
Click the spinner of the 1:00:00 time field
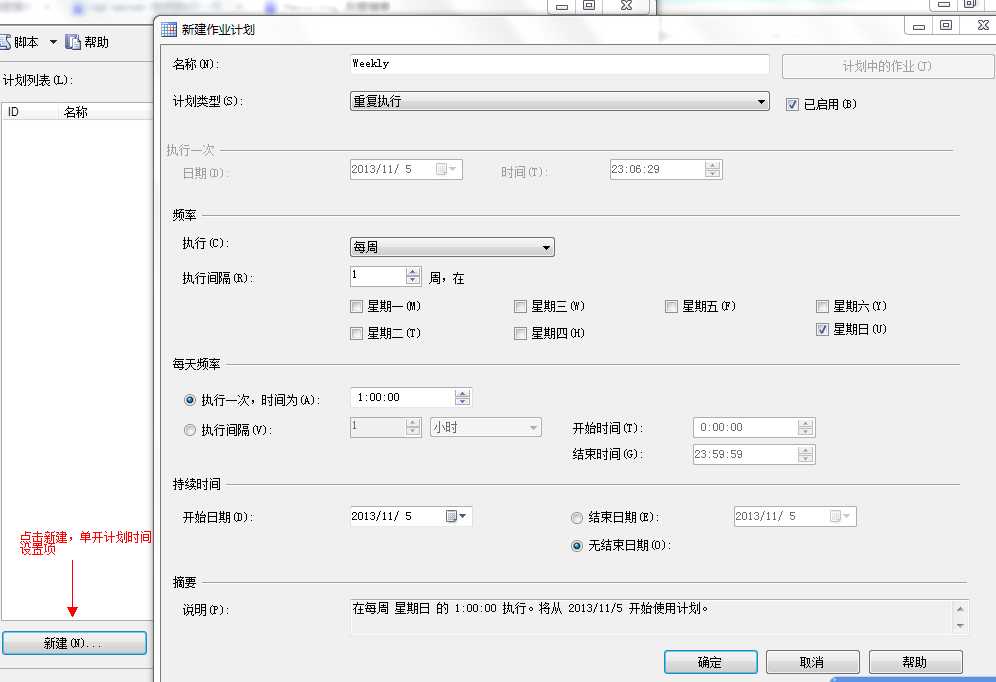tap(462, 398)
